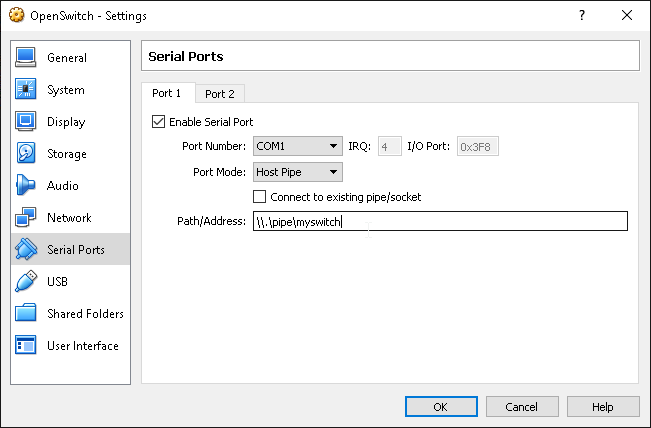Screen dimensions: 651x428
Task: Open the Audio speaker icon
Action: (x=26, y=185)
